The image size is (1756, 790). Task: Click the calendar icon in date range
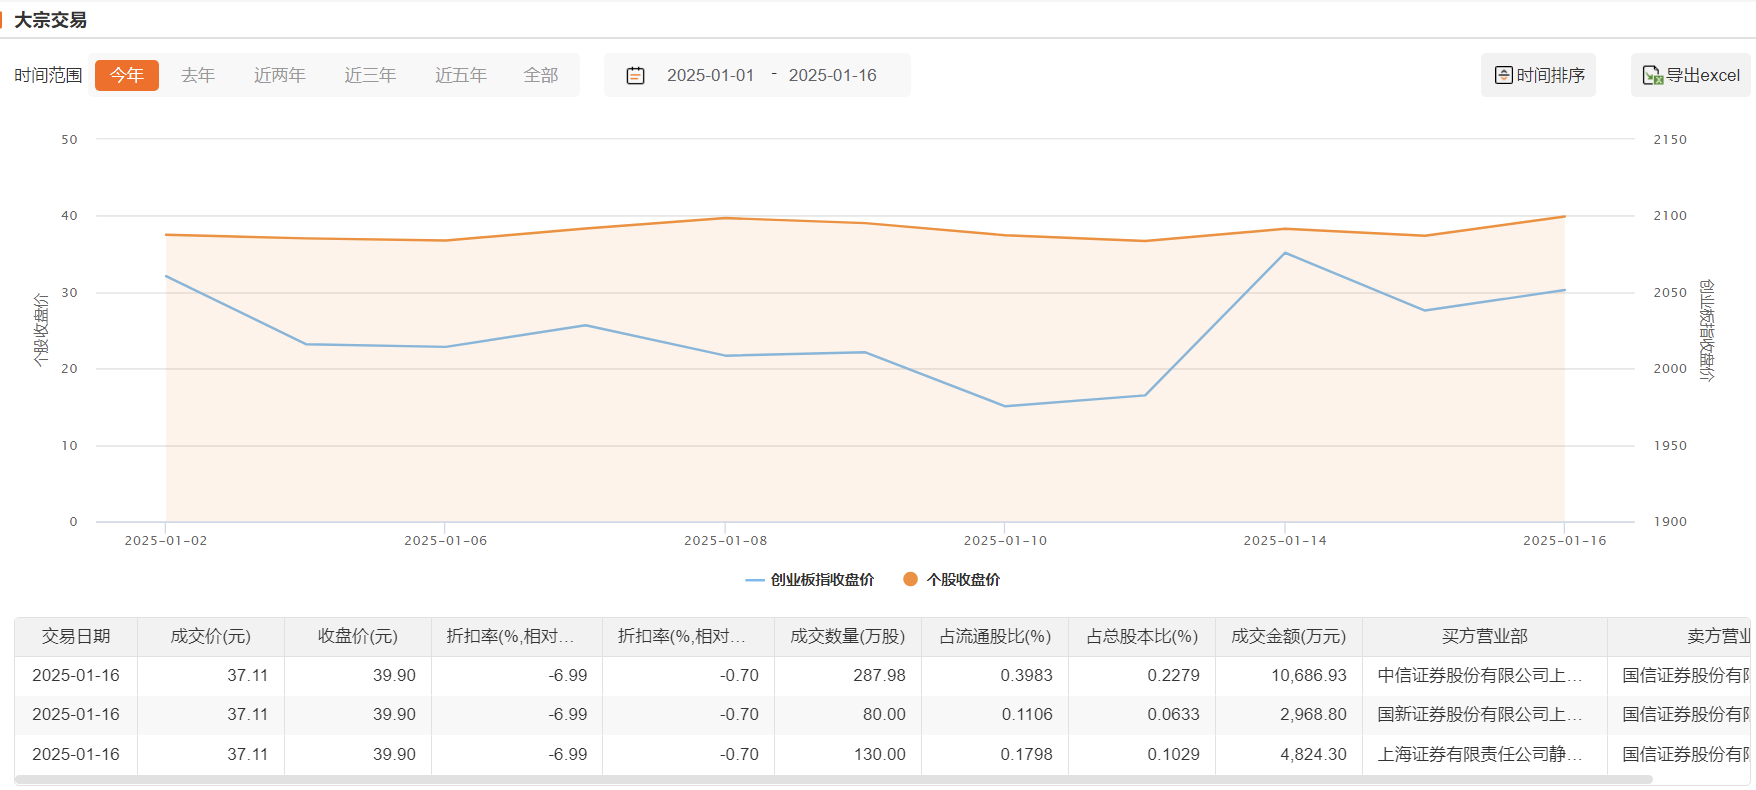[635, 76]
